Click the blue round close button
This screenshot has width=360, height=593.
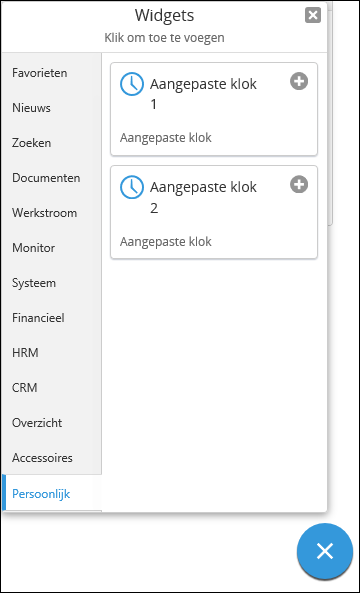[325, 551]
